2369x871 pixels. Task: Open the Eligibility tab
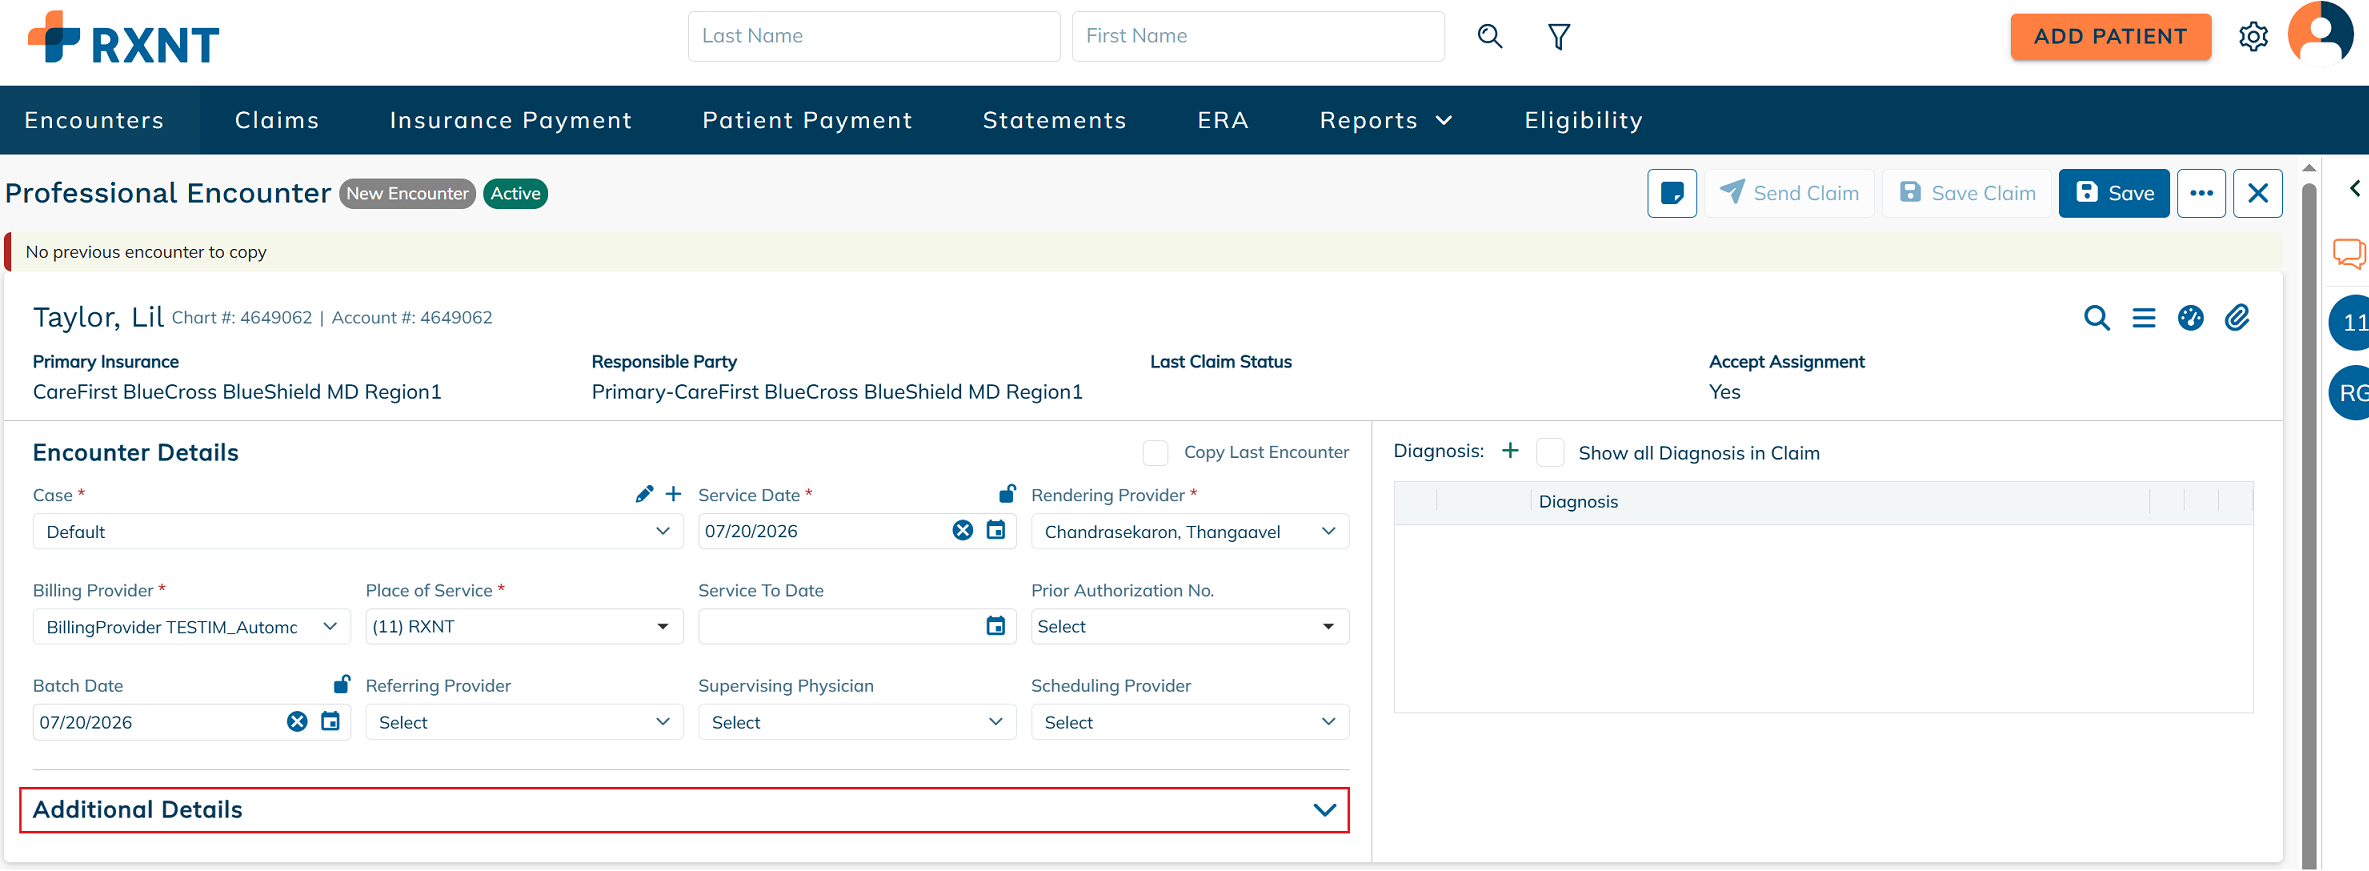click(1583, 120)
